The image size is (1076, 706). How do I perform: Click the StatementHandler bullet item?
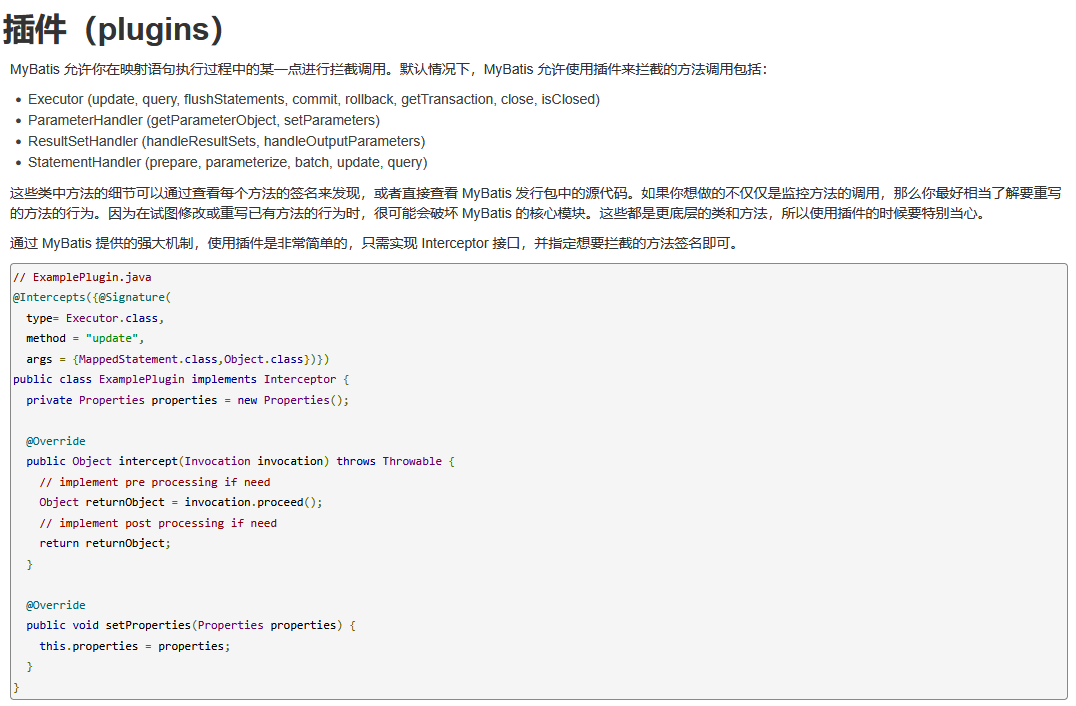click(x=227, y=163)
